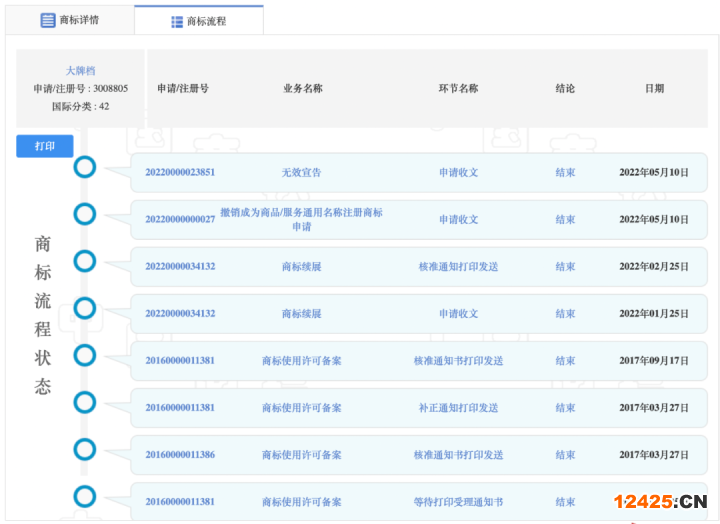720x524 pixels.
Task: Switch to the 商标详情 tab
Action: [70, 20]
